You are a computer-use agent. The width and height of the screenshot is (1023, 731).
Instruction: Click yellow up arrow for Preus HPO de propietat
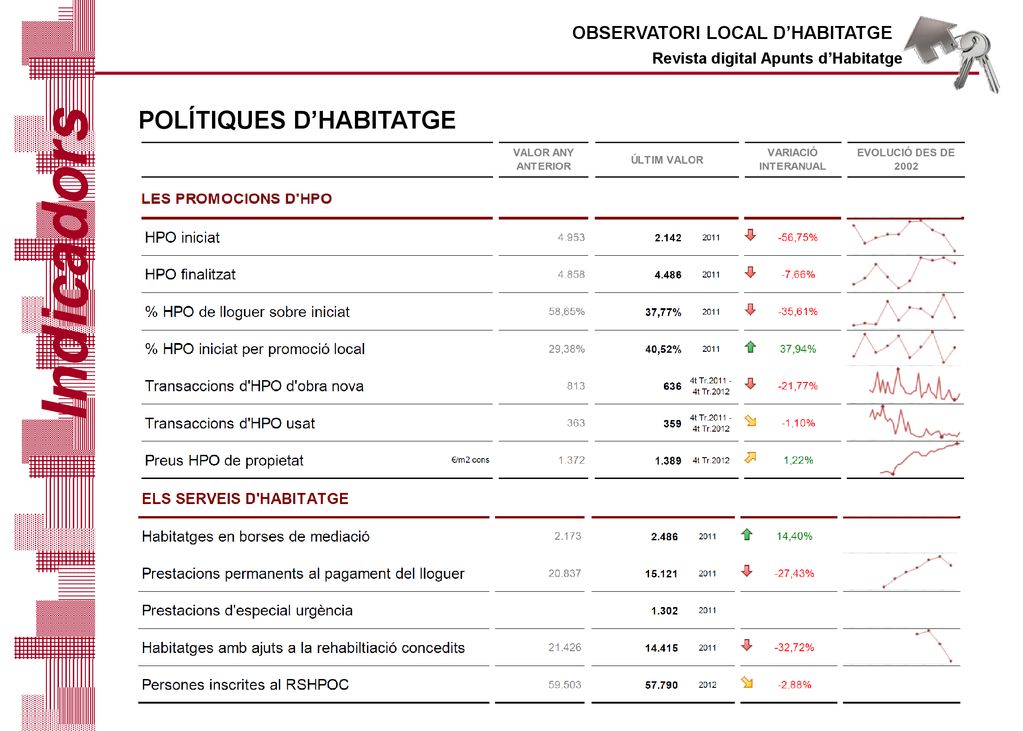pos(750,458)
